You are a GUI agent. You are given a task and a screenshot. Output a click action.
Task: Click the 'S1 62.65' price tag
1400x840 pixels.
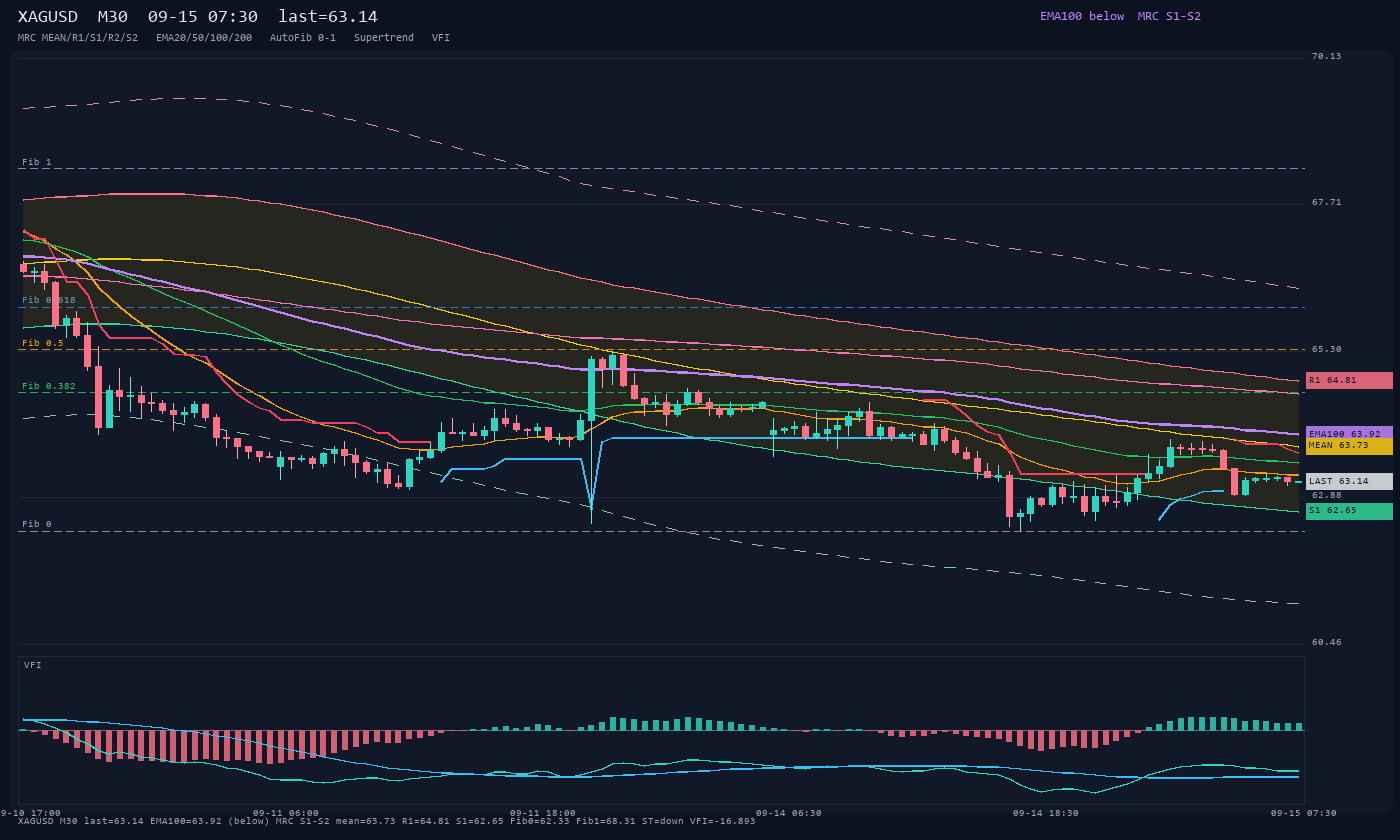point(1349,511)
